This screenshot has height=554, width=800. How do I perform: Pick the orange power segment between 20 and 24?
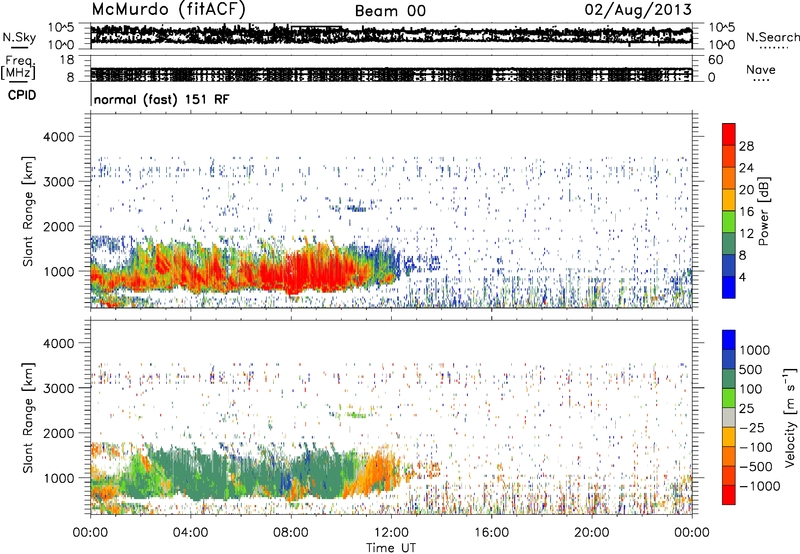[x=729, y=178]
